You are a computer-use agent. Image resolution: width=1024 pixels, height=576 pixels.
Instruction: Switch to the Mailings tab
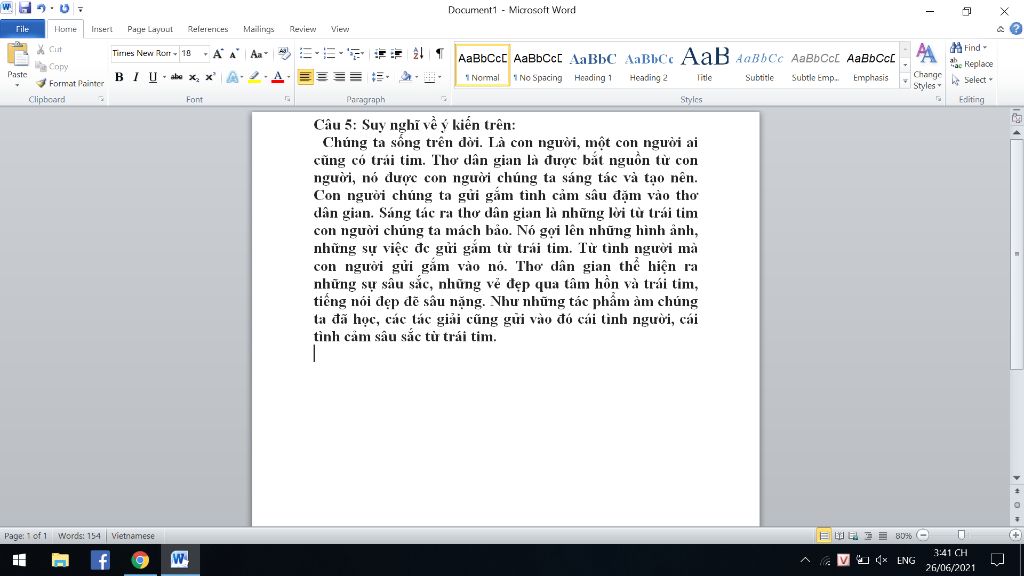coord(259,29)
